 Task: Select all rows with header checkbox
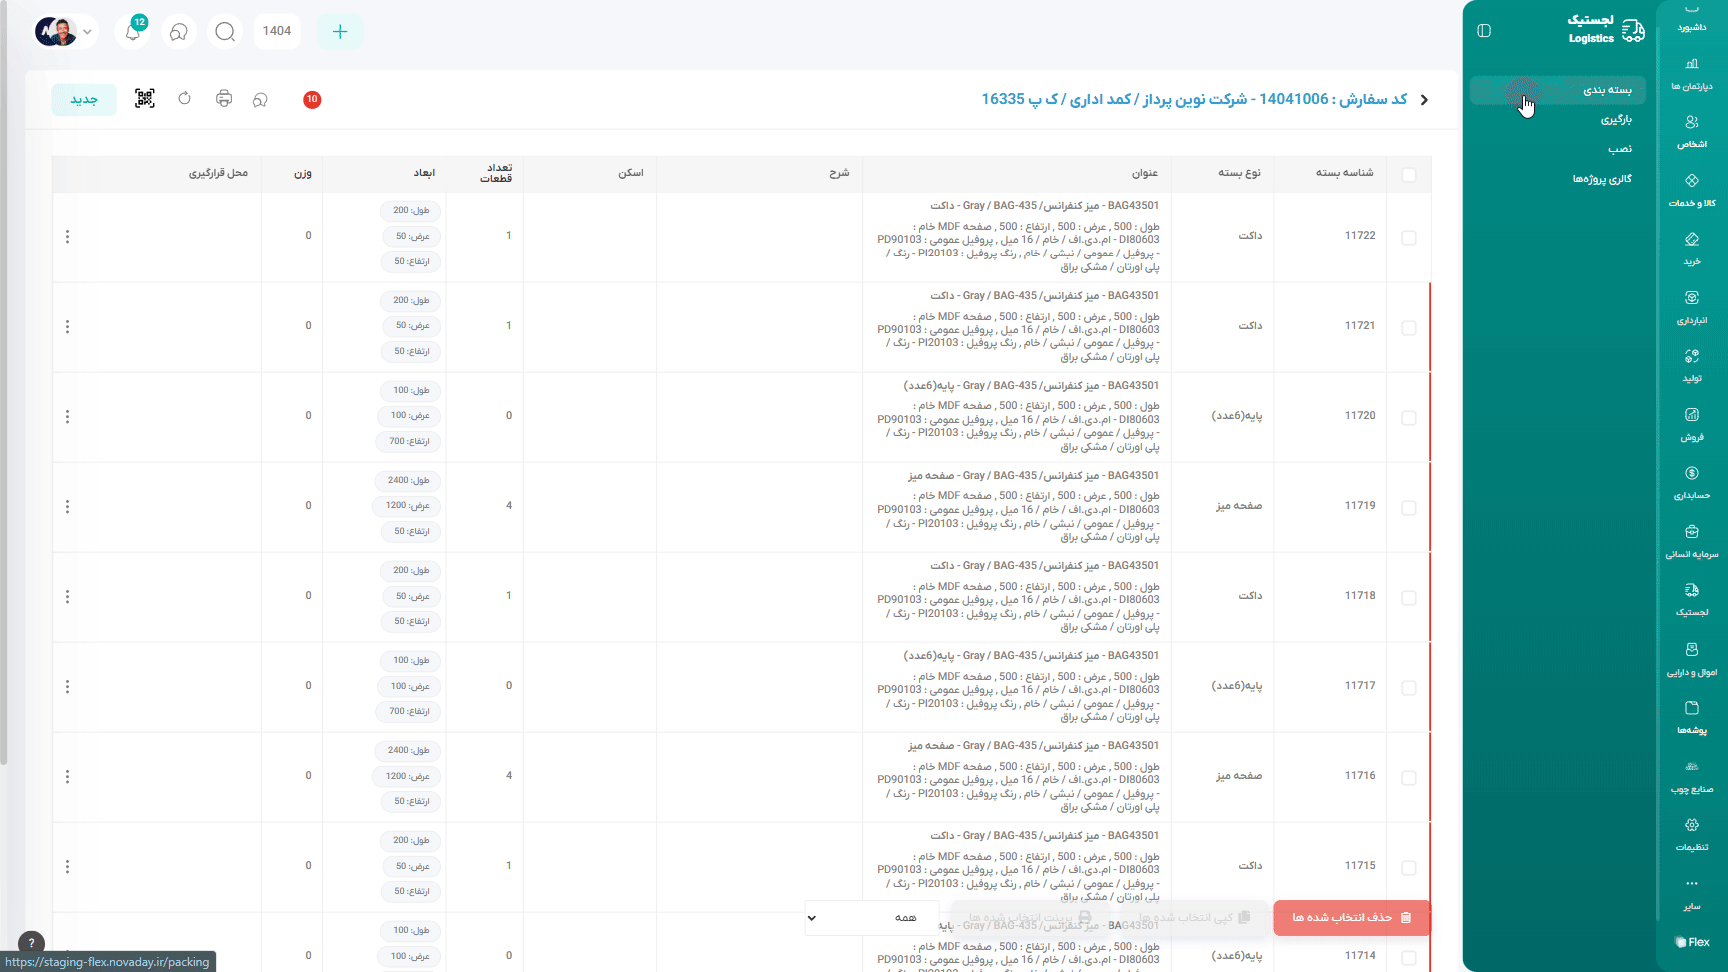(1409, 175)
